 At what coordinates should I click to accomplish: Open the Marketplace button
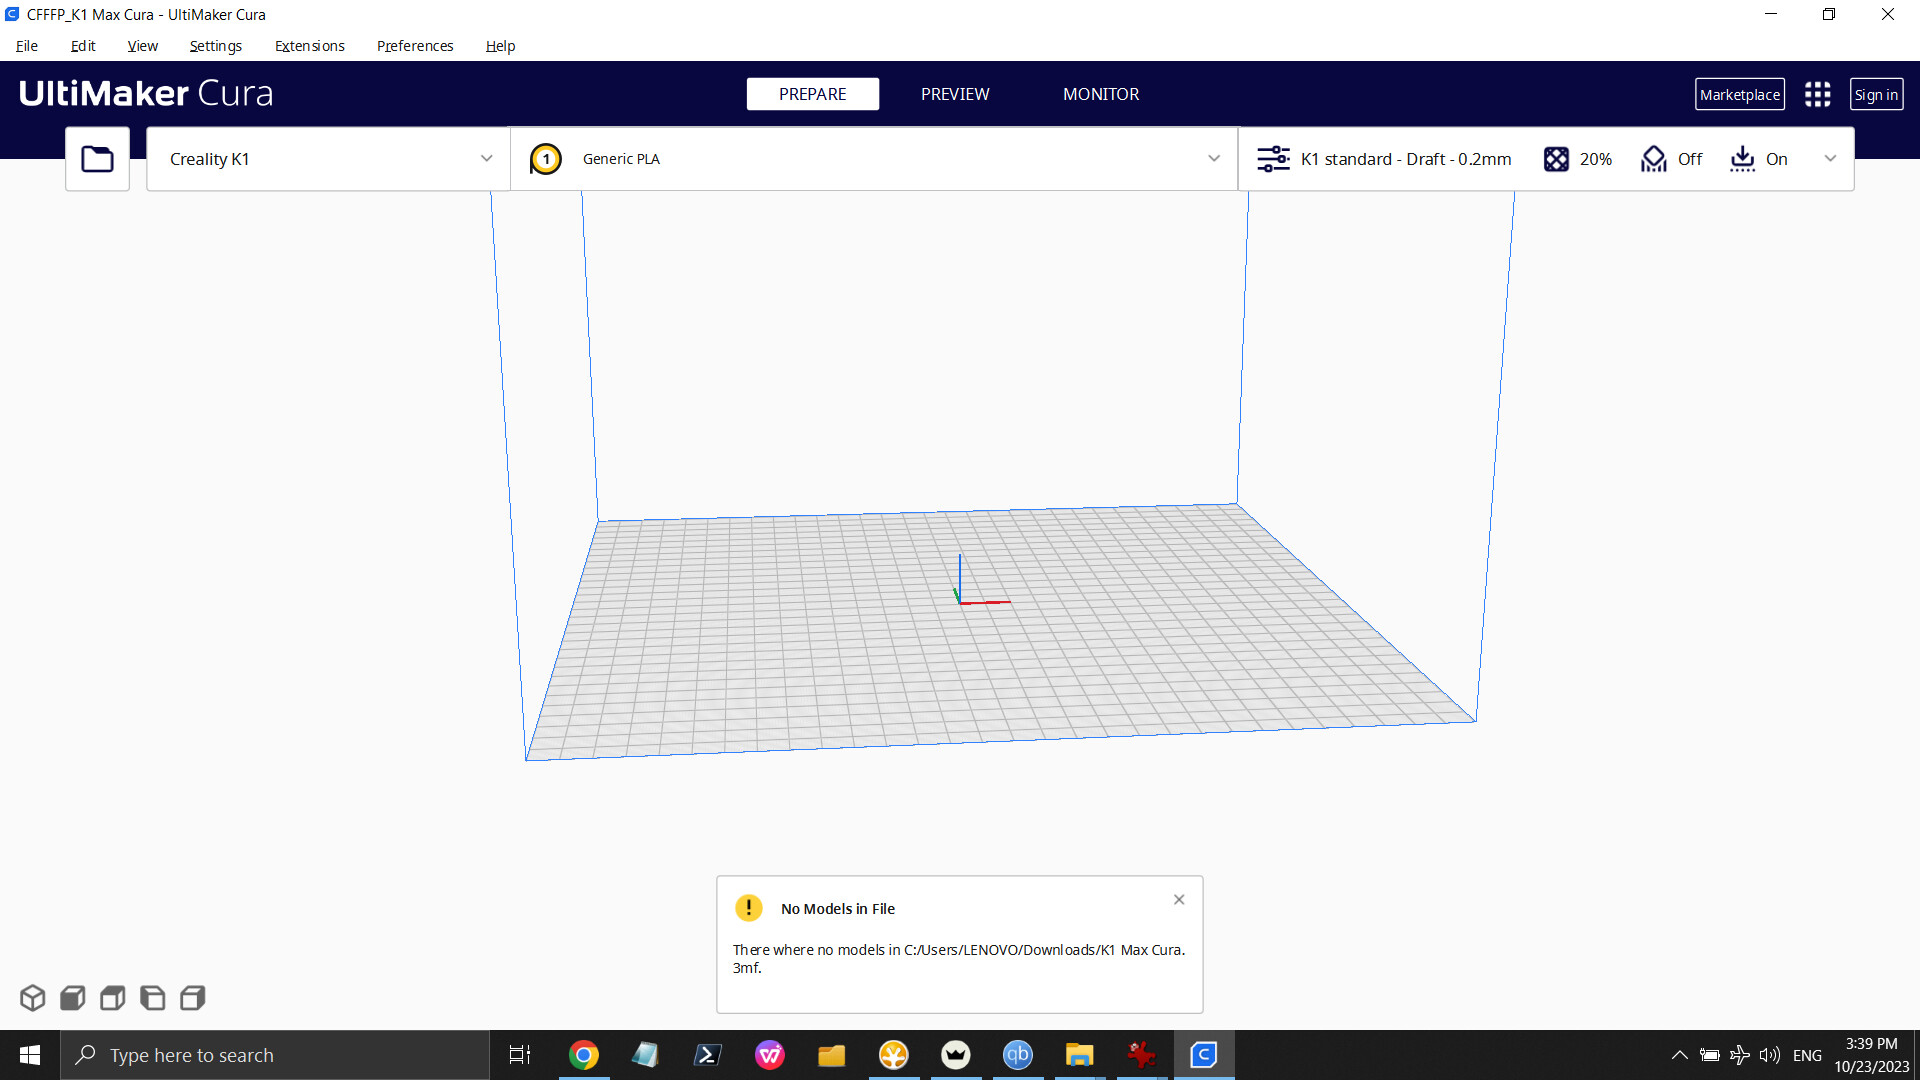pyautogui.click(x=1739, y=94)
